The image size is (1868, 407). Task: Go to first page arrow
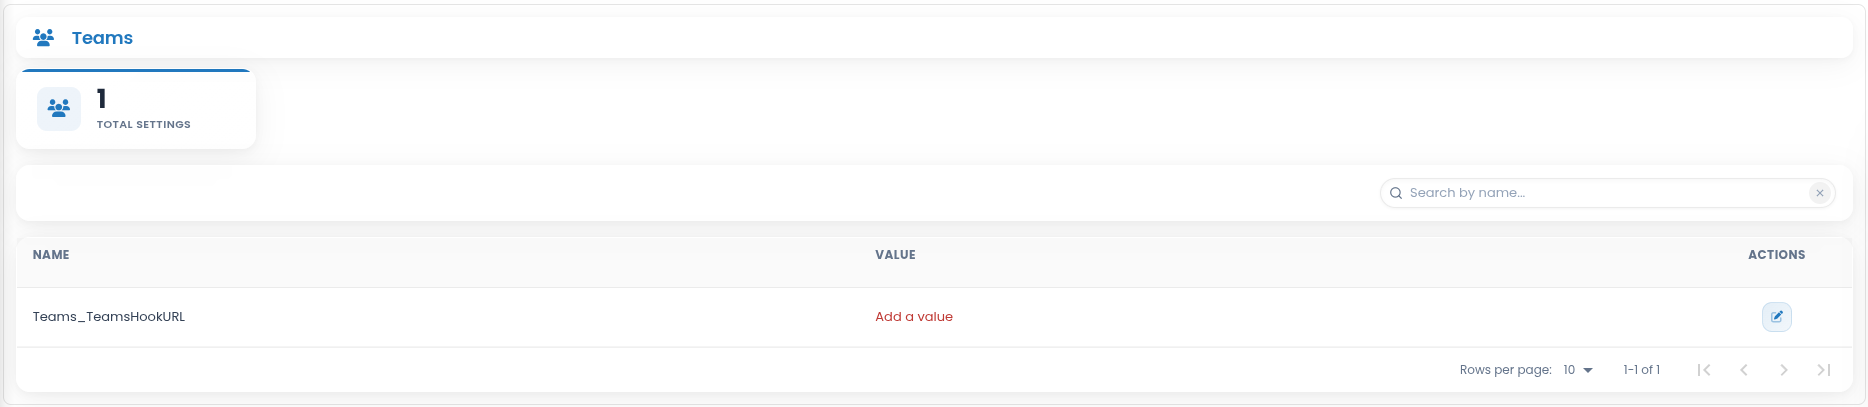tap(1704, 370)
